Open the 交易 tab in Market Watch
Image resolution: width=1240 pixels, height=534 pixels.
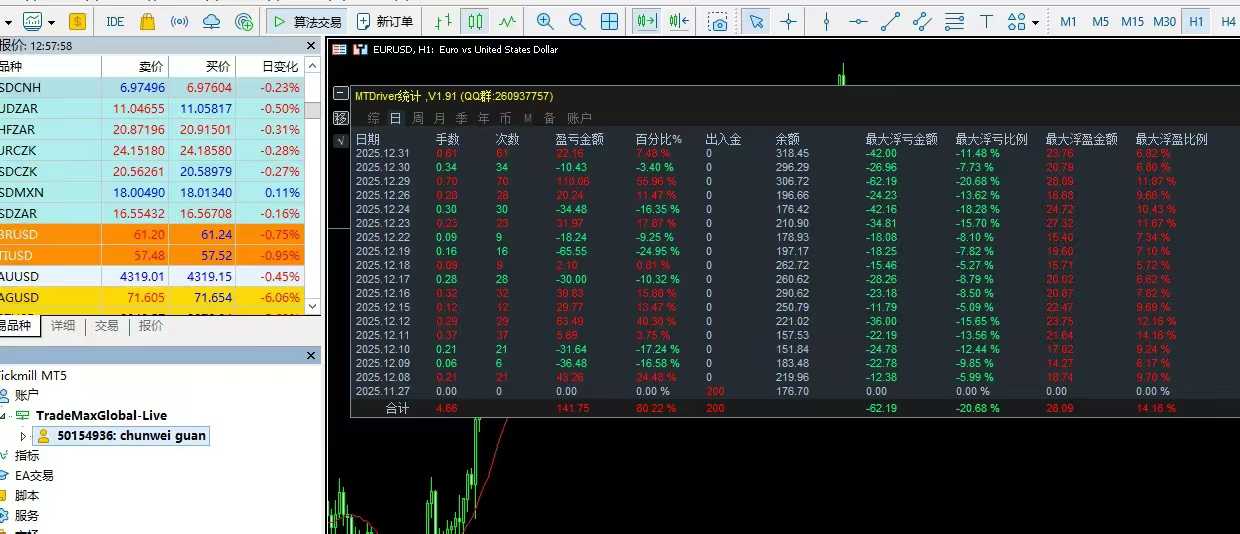[106, 326]
